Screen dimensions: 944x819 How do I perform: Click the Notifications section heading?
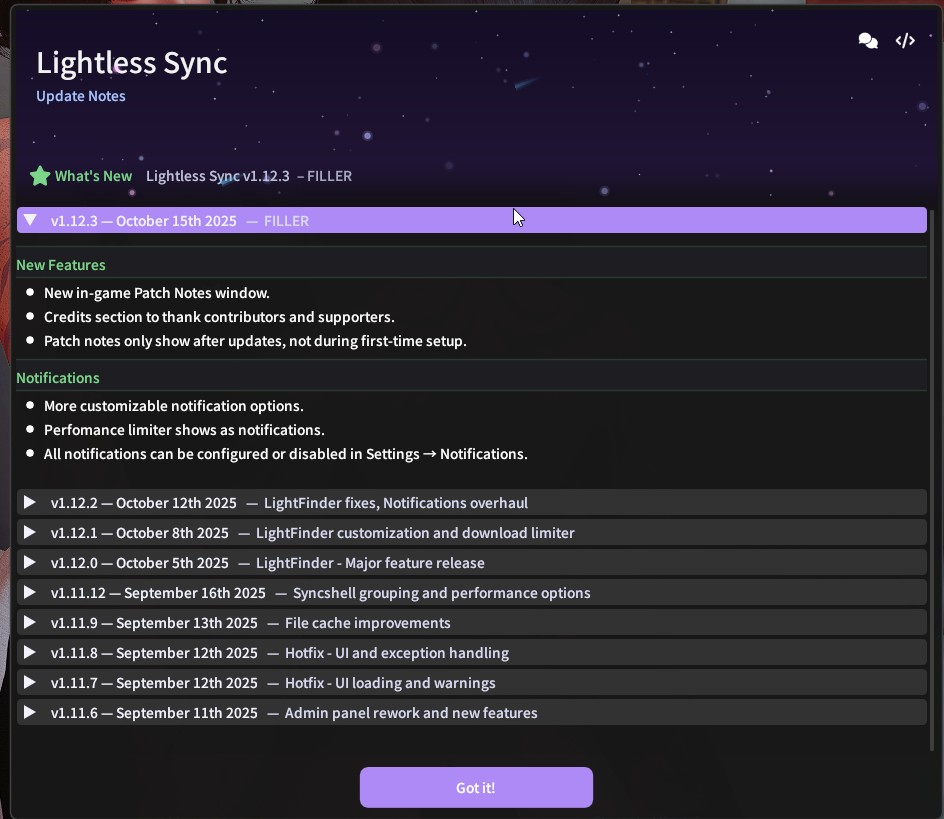pos(58,378)
